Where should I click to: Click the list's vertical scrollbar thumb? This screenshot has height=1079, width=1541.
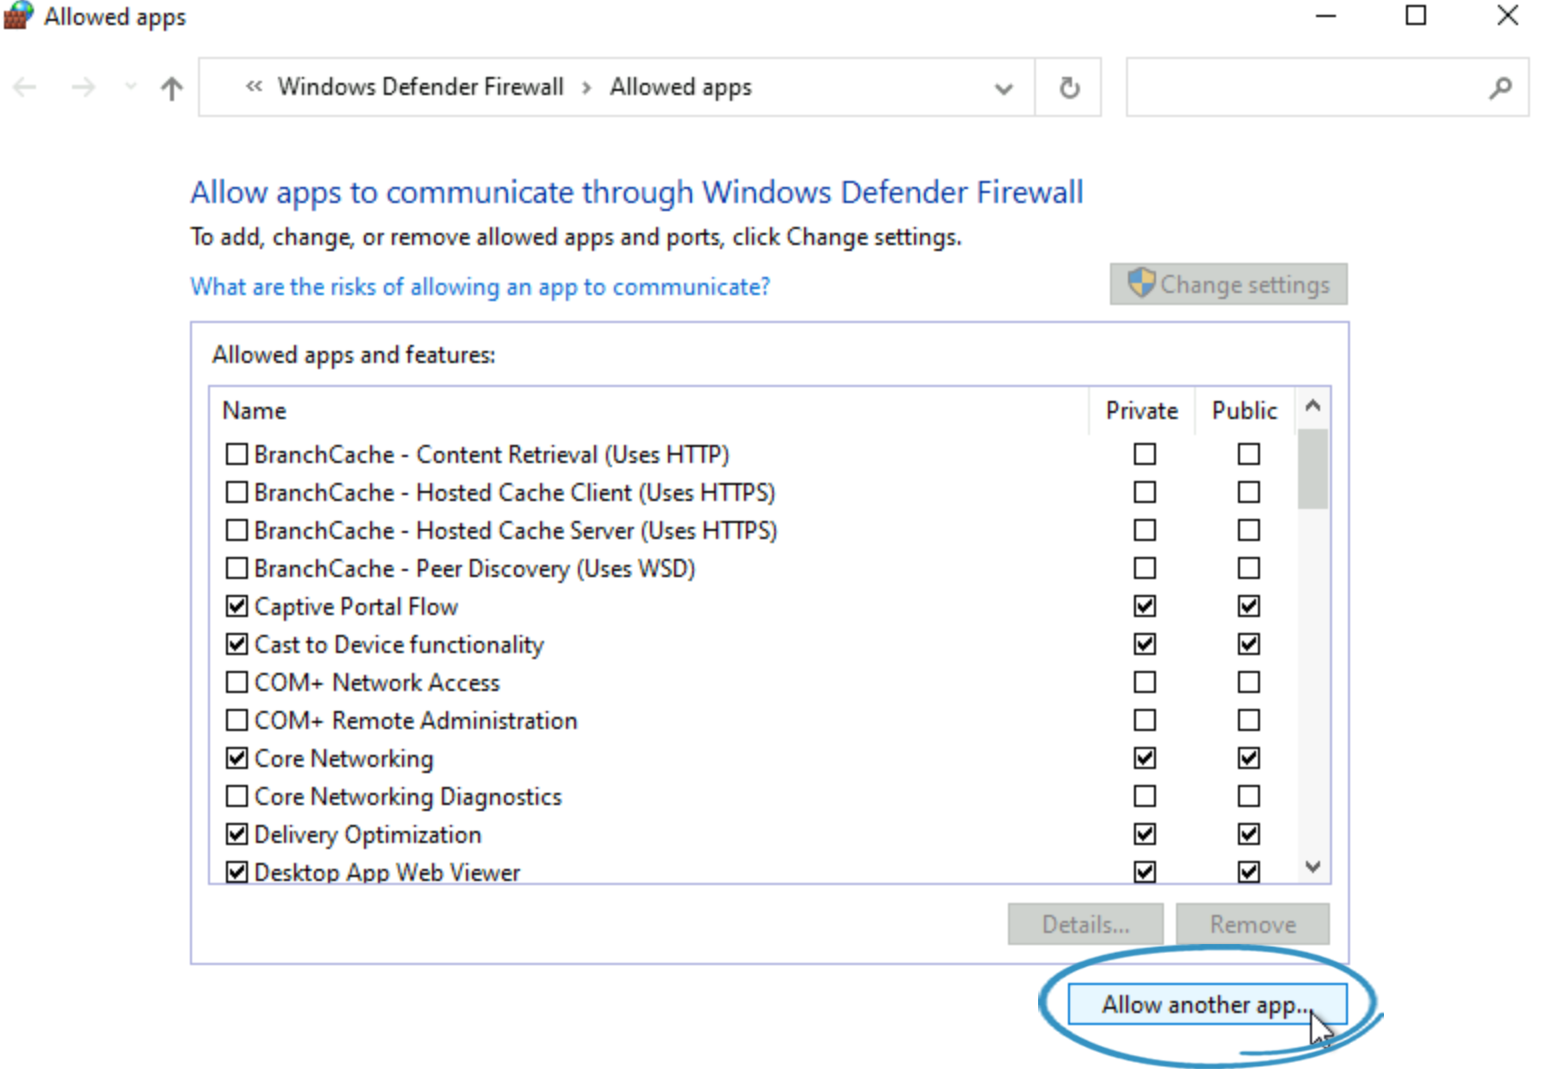[x=1313, y=469]
